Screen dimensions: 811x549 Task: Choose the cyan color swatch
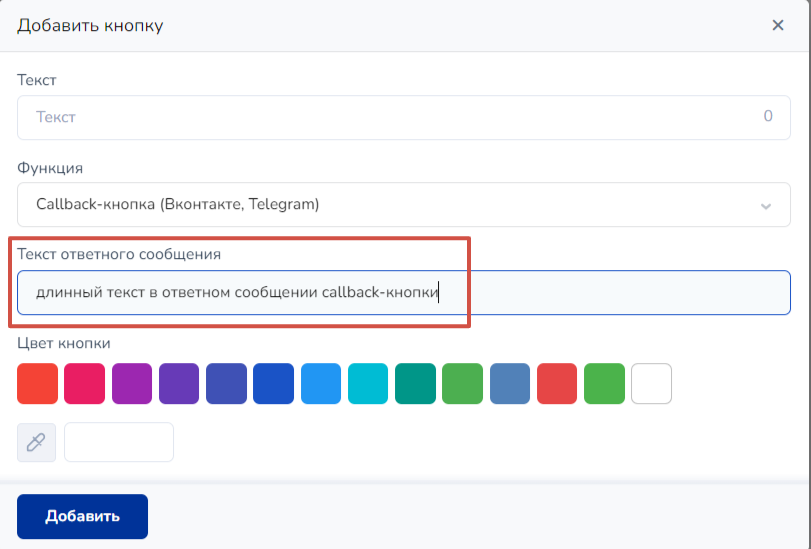[x=368, y=383]
